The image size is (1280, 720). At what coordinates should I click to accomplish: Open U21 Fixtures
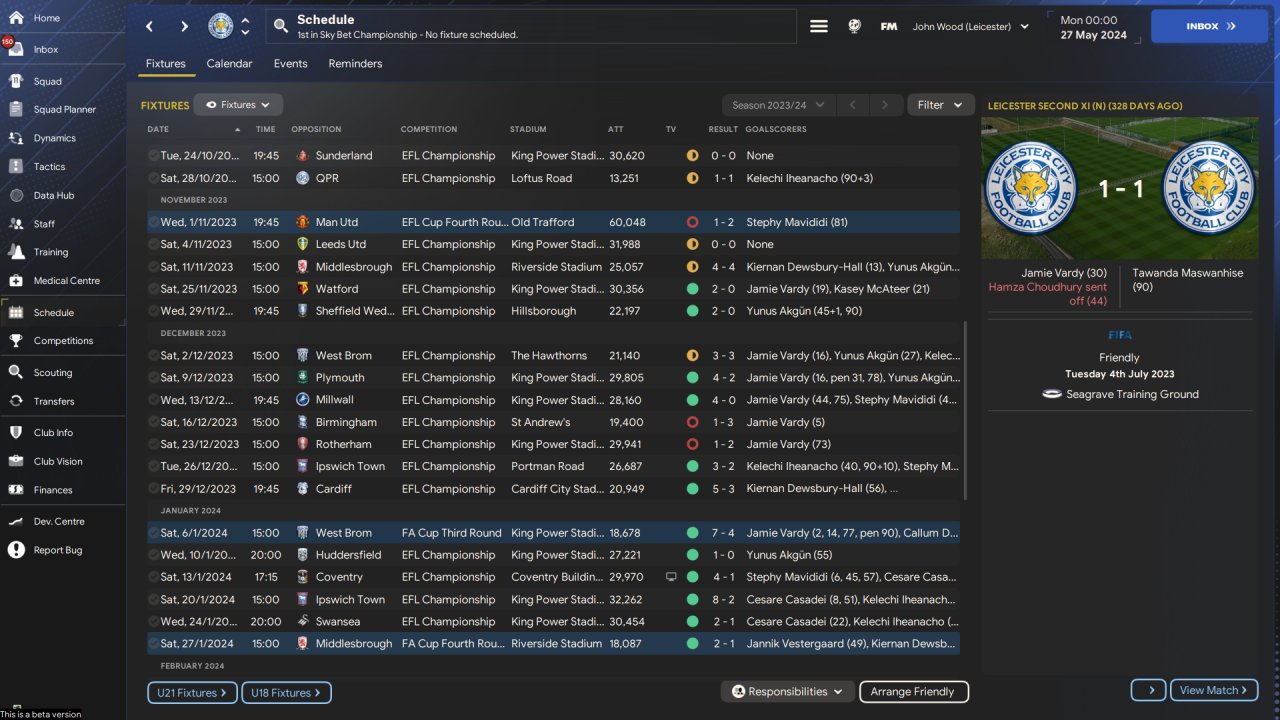pyautogui.click(x=192, y=692)
